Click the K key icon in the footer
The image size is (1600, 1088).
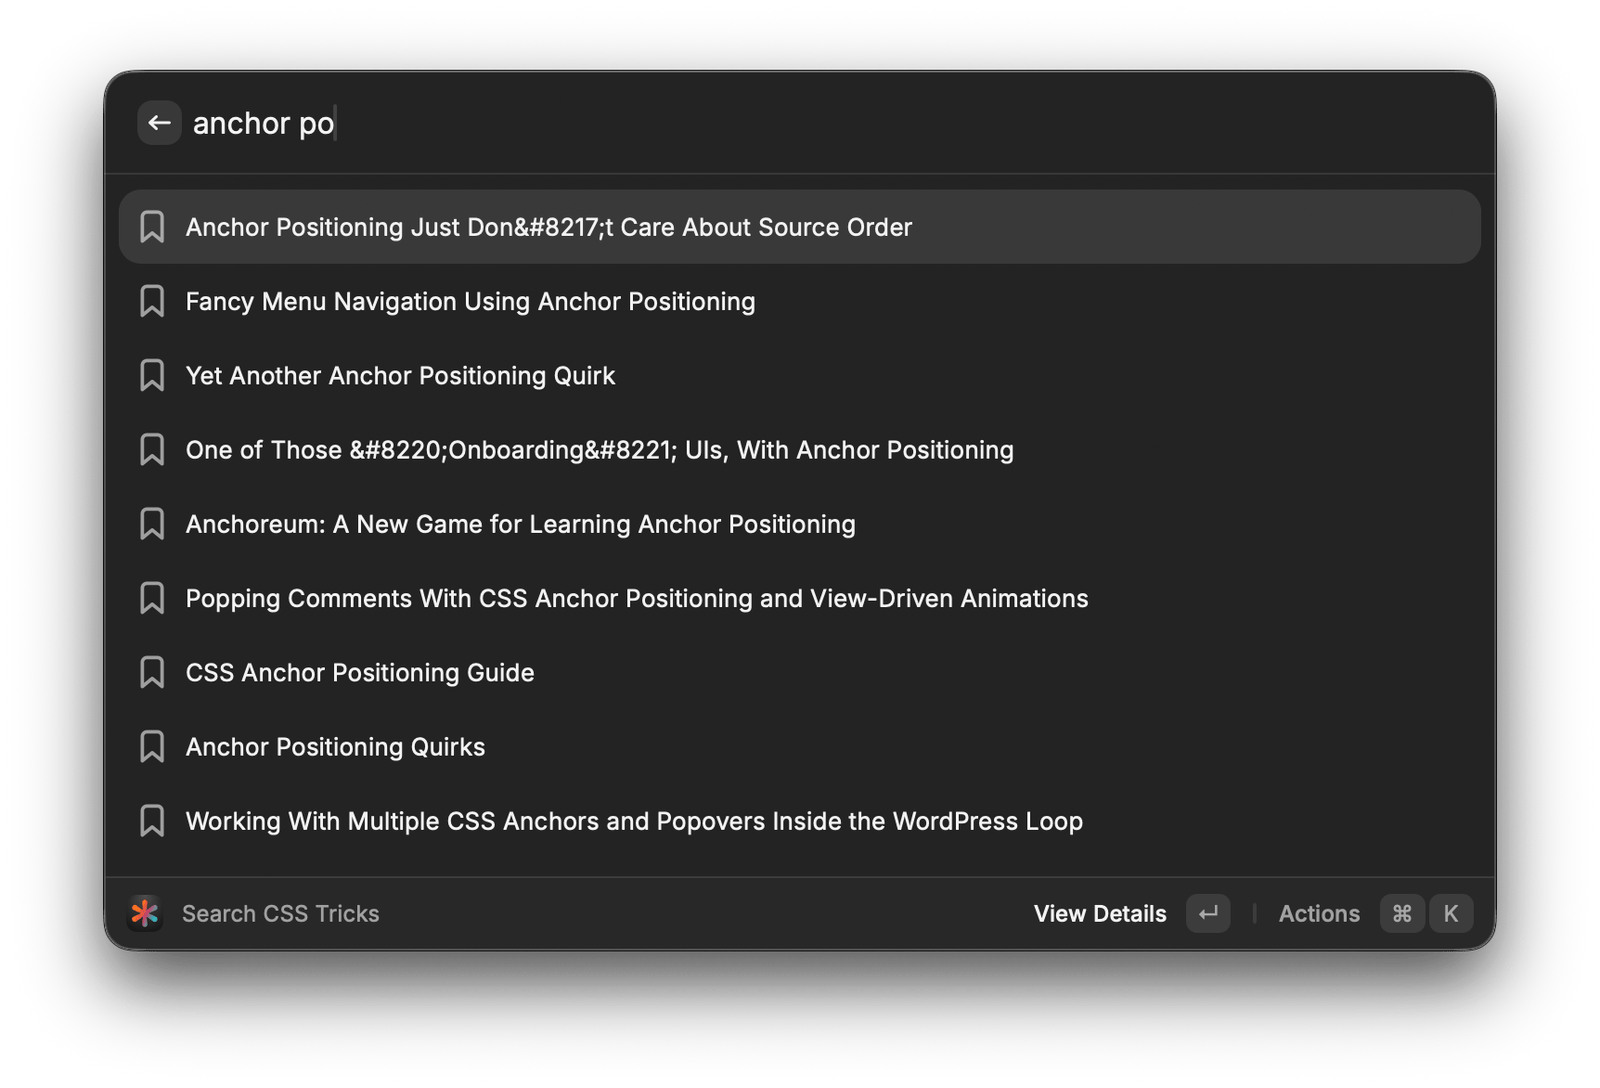pos(1451,913)
